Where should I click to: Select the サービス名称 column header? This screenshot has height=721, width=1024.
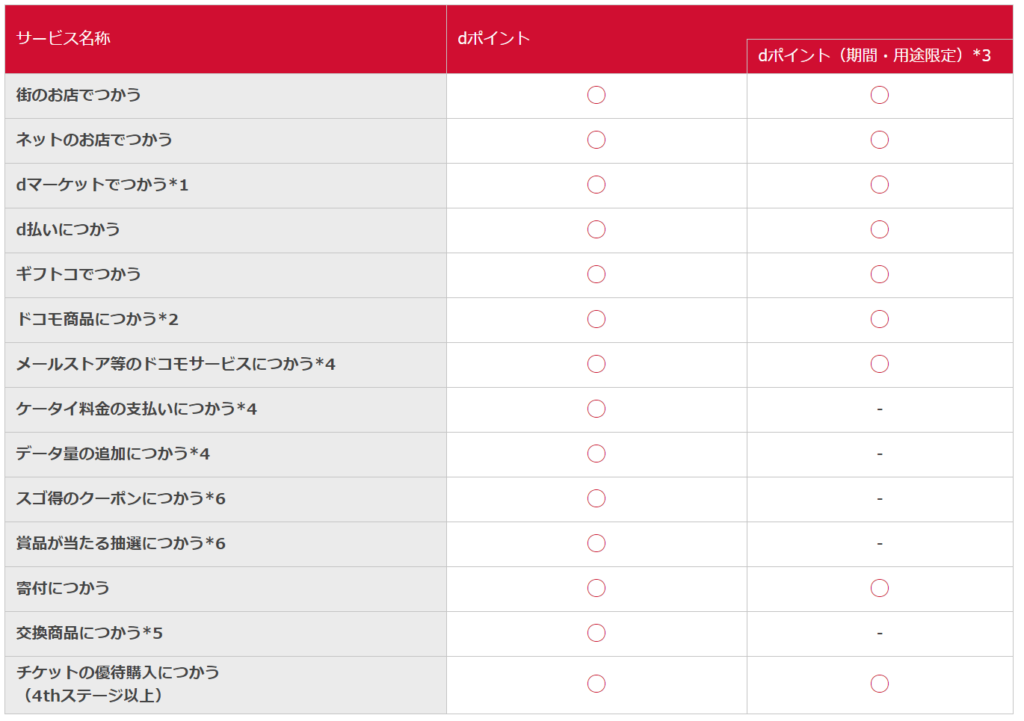coord(63,39)
